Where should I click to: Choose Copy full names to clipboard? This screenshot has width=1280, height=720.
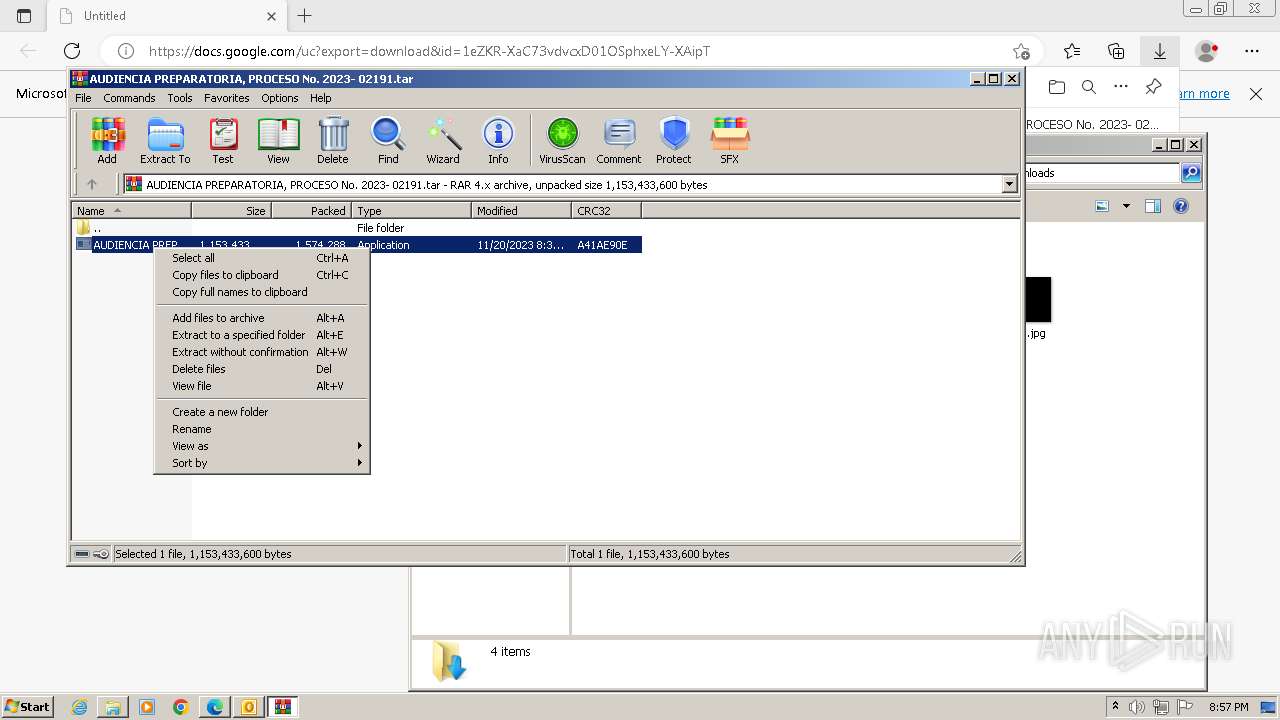click(x=262, y=292)
